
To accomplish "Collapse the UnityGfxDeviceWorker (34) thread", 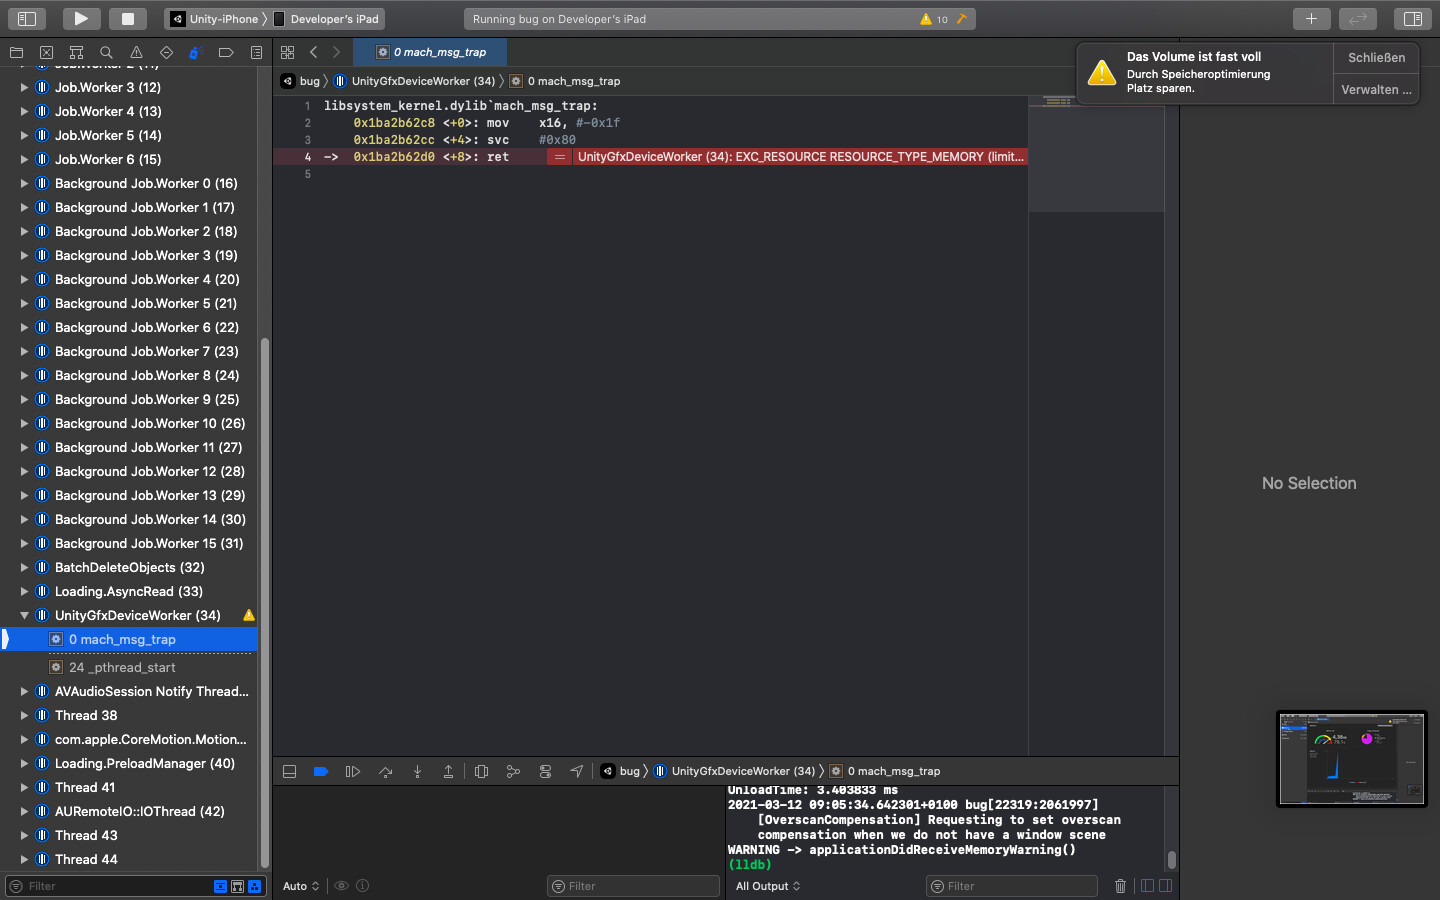I will [24, 615].
